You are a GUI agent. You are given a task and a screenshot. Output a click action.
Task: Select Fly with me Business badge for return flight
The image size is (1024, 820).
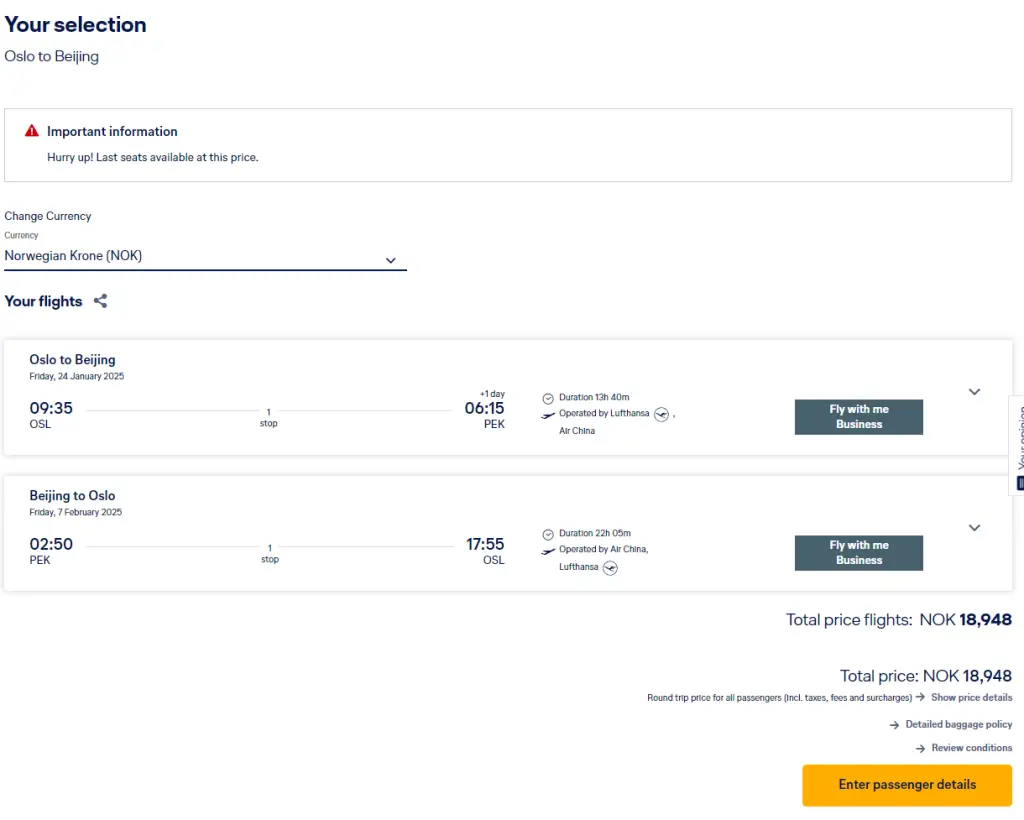[x=858, y=553]
